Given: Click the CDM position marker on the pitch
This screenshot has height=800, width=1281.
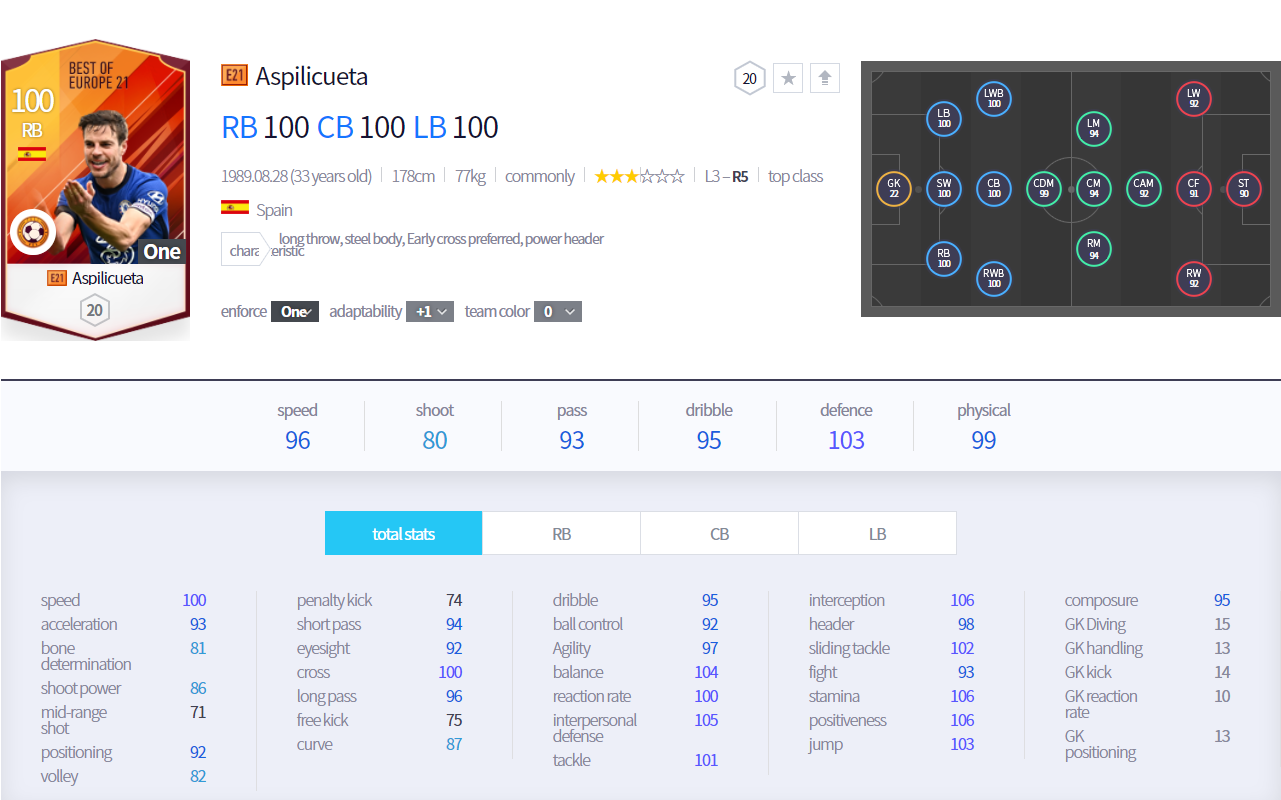Looking at the screenshot, I should [1043, 189].
